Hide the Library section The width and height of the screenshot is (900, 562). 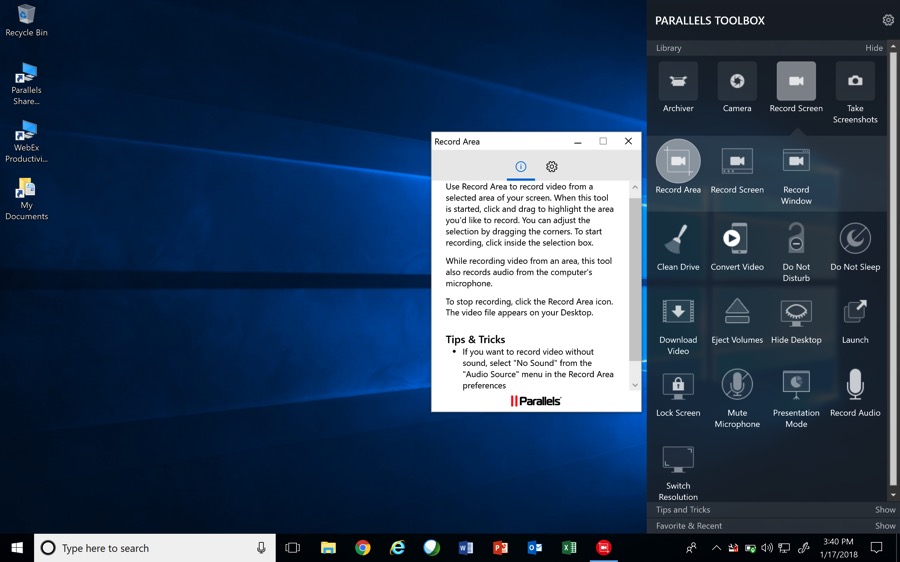coord(874,48)
